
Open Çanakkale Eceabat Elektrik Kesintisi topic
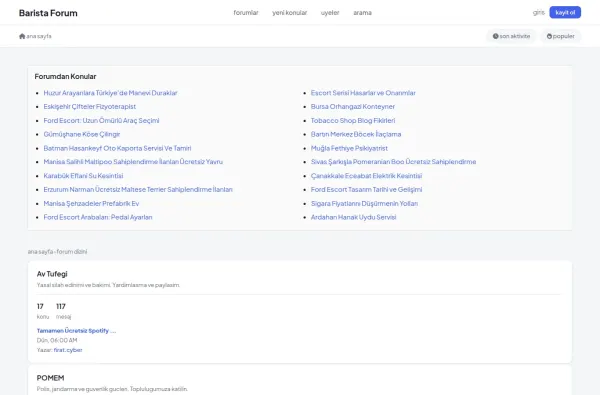click(x=366, y=176)
